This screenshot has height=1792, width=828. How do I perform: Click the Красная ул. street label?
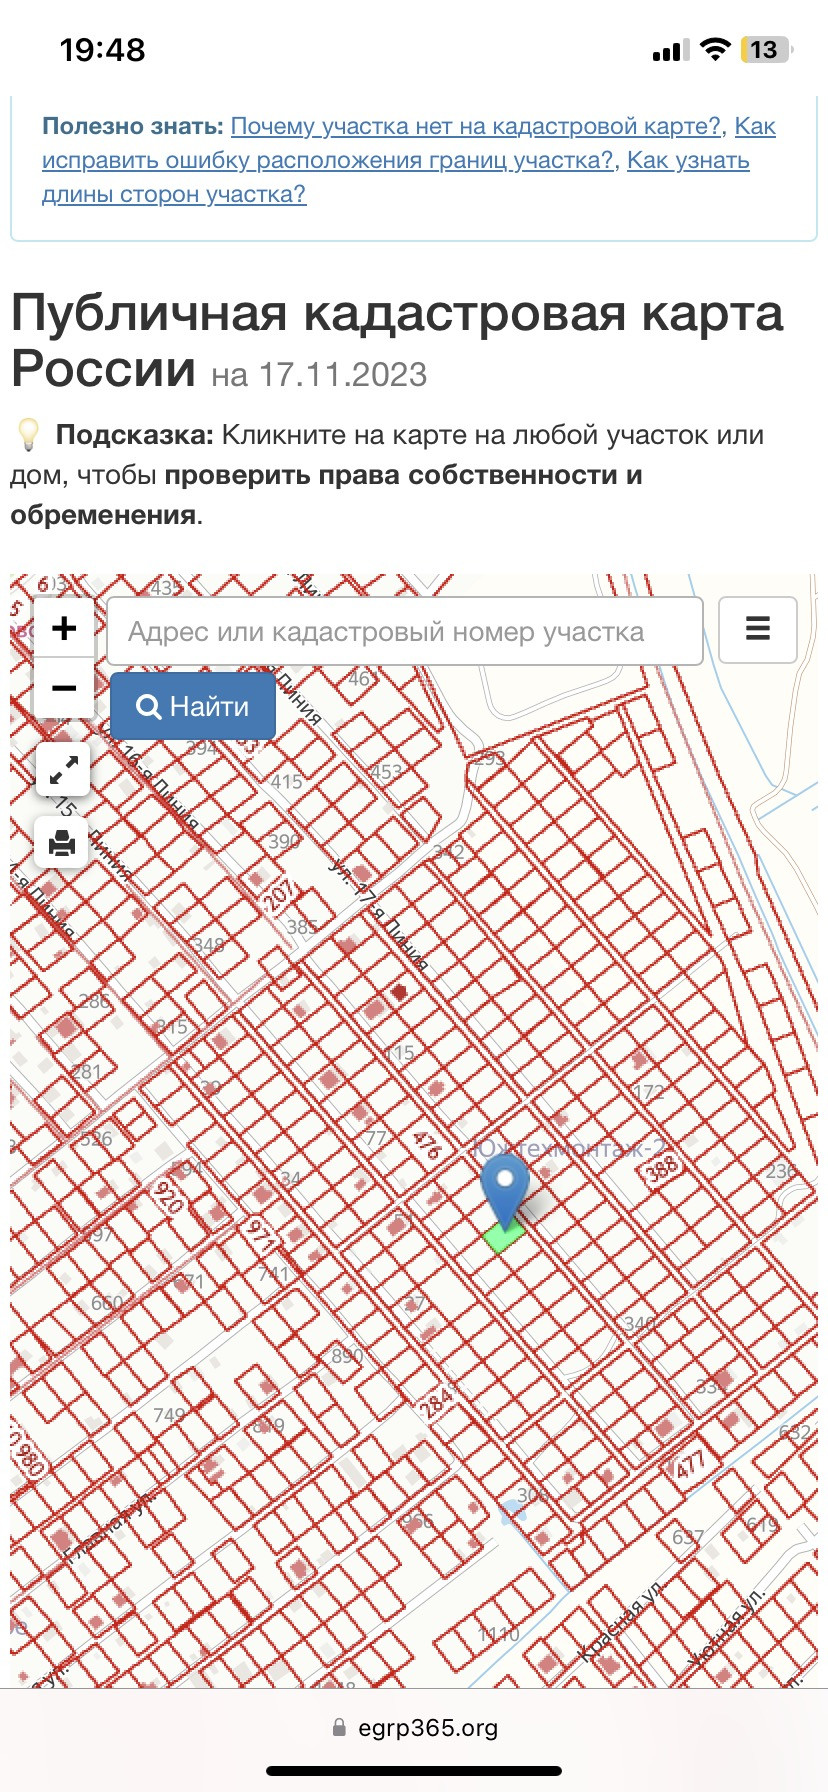click(622, 1621)
